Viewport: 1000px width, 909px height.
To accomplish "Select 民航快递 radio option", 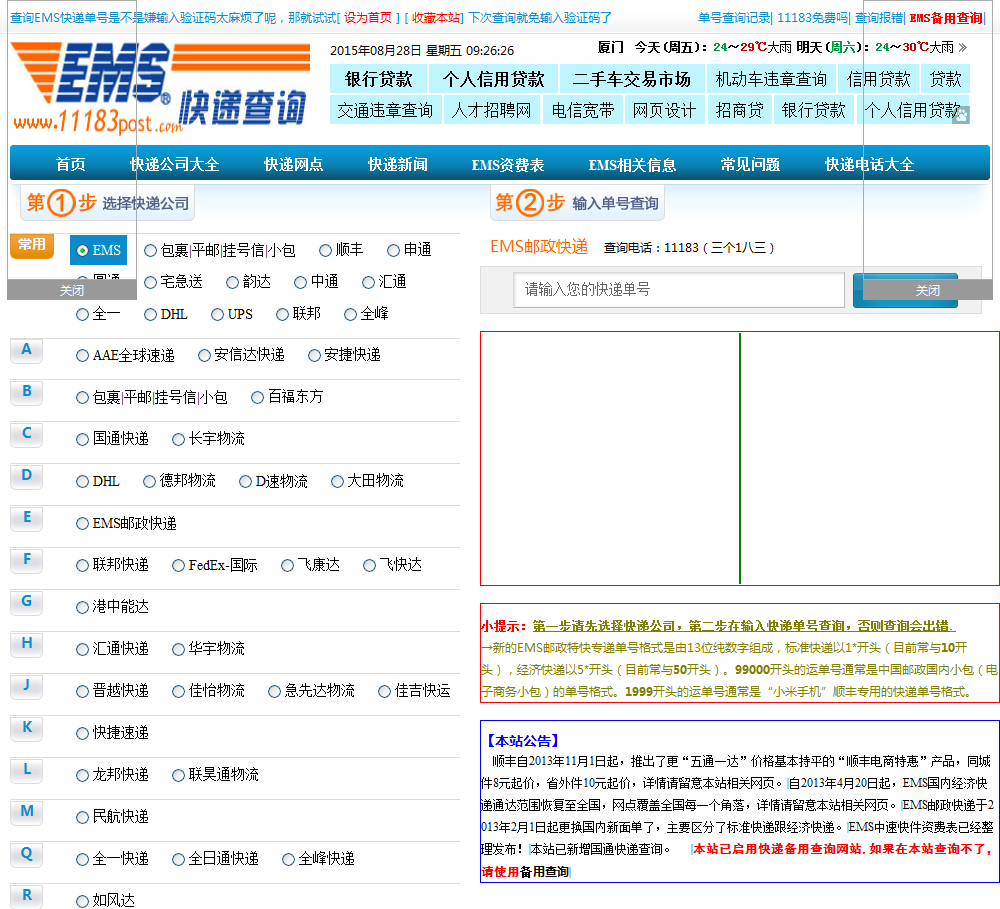I will (x=82, y=818).
